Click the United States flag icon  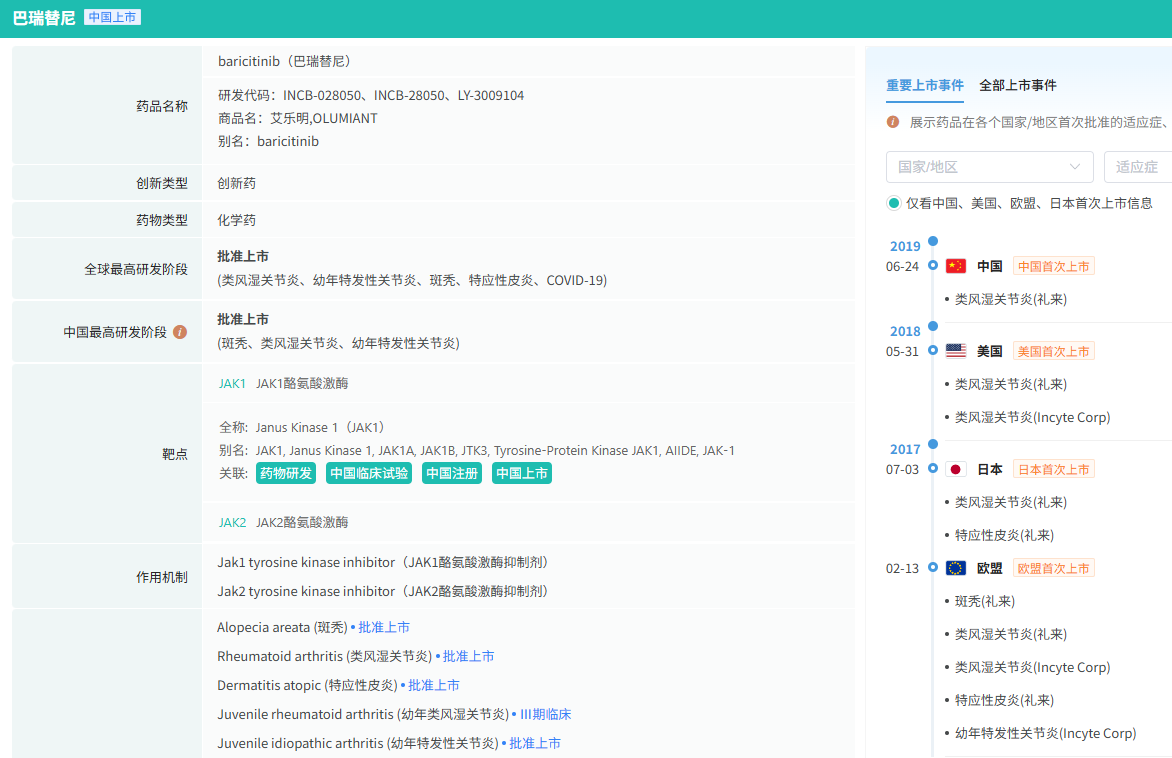point(956,351)
